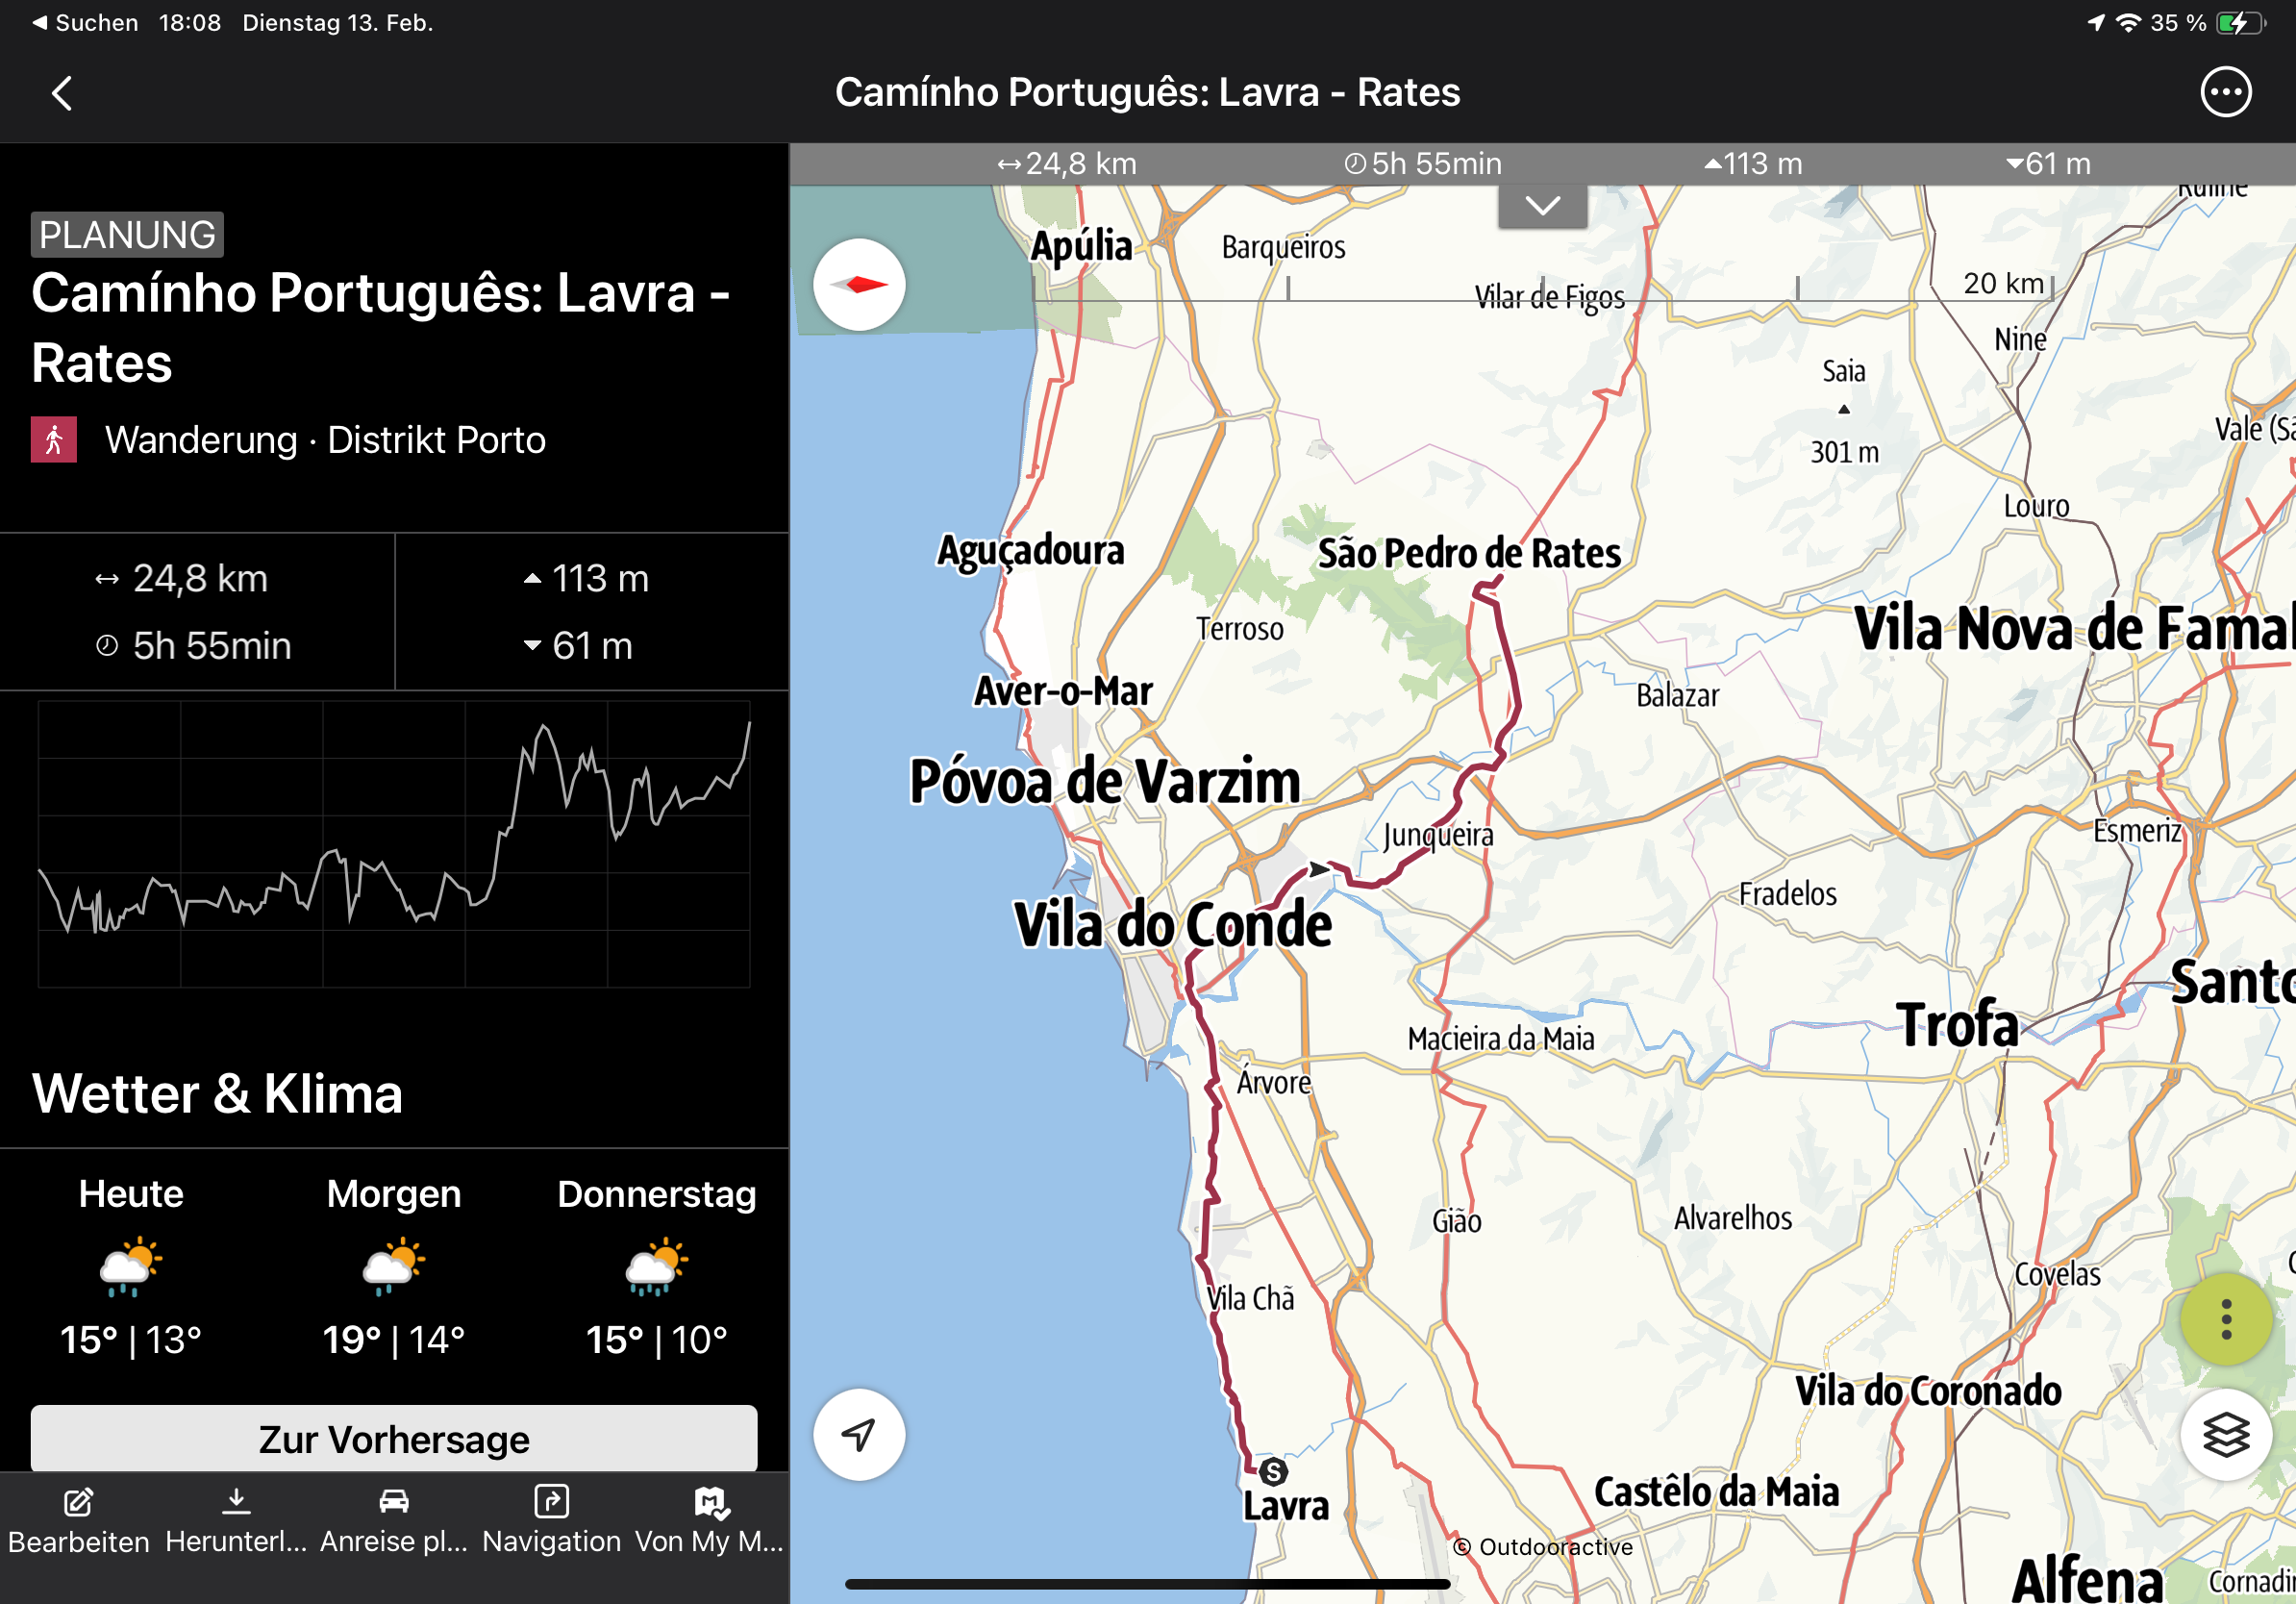Tap the route title in the header bar
This screenshot has width=2296, height=1604.
(1148, 92)
